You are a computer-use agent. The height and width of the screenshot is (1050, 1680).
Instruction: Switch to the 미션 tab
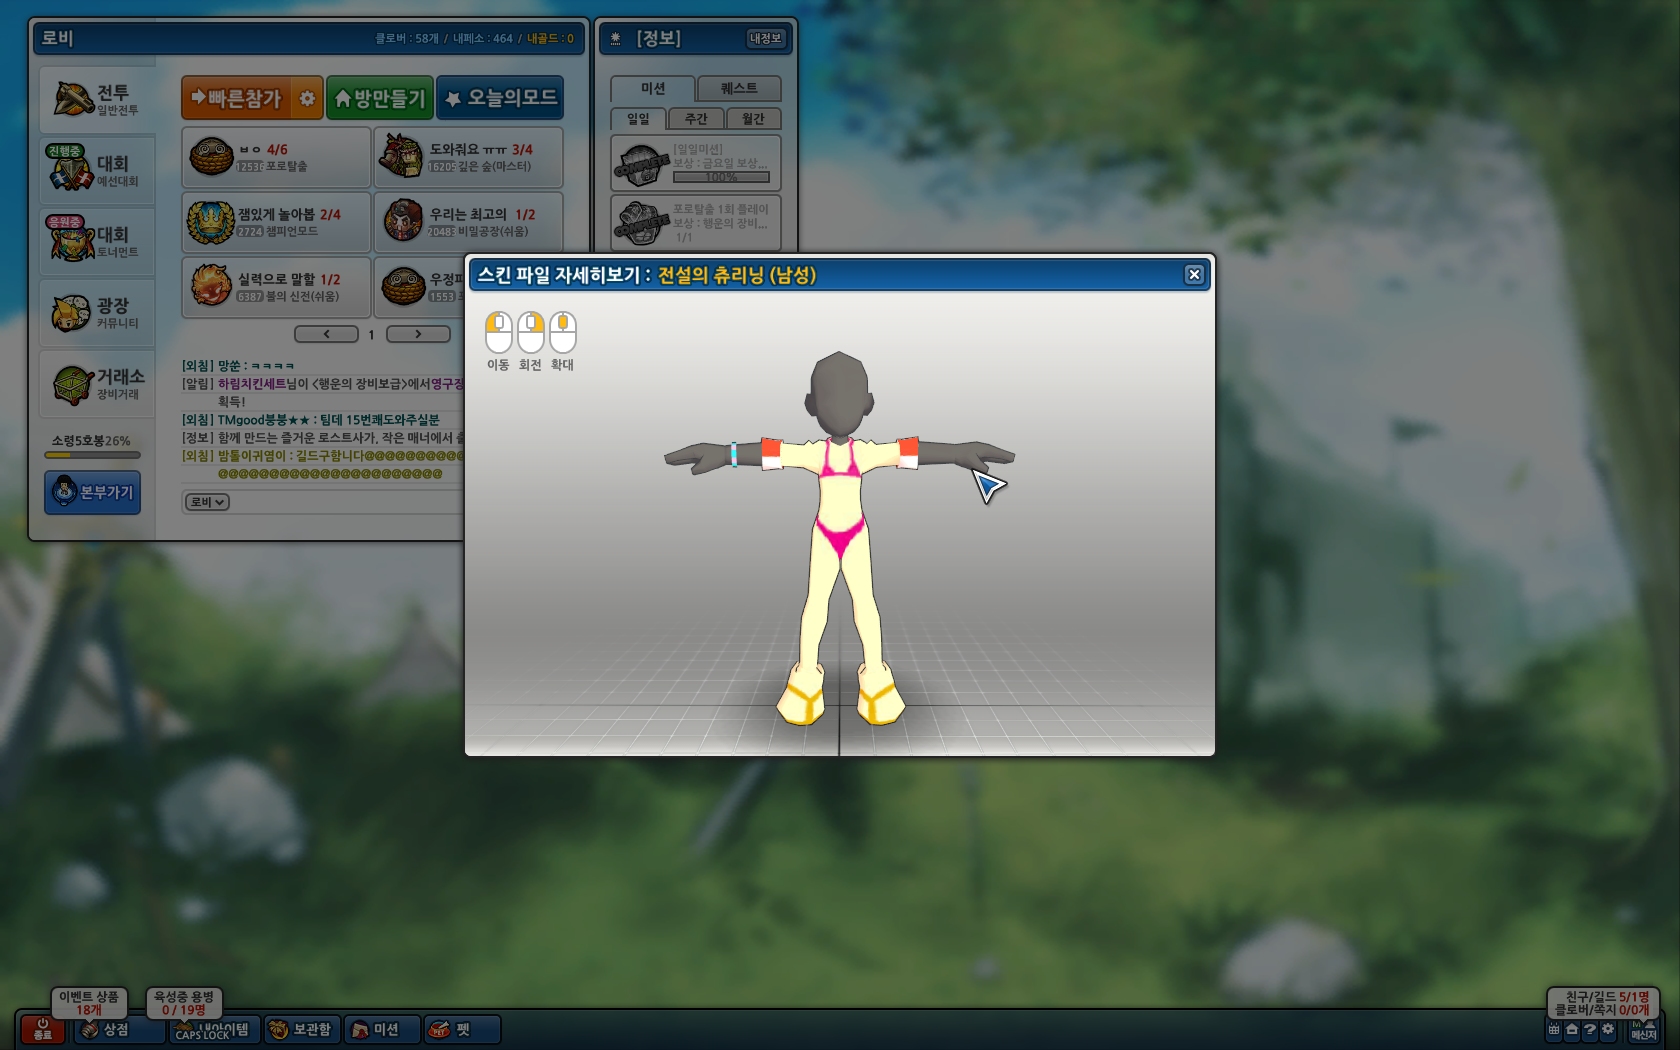point(652,88)
